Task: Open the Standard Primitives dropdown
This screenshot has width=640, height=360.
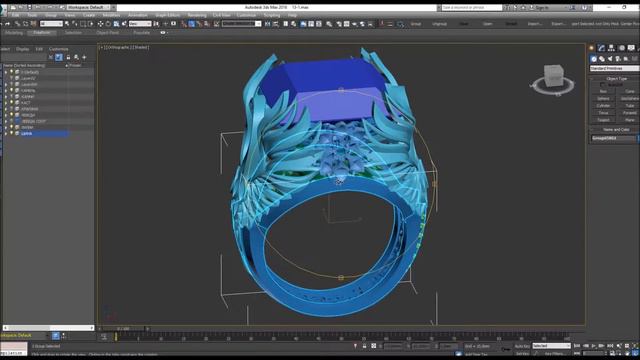Action: (x=615, y=69)
